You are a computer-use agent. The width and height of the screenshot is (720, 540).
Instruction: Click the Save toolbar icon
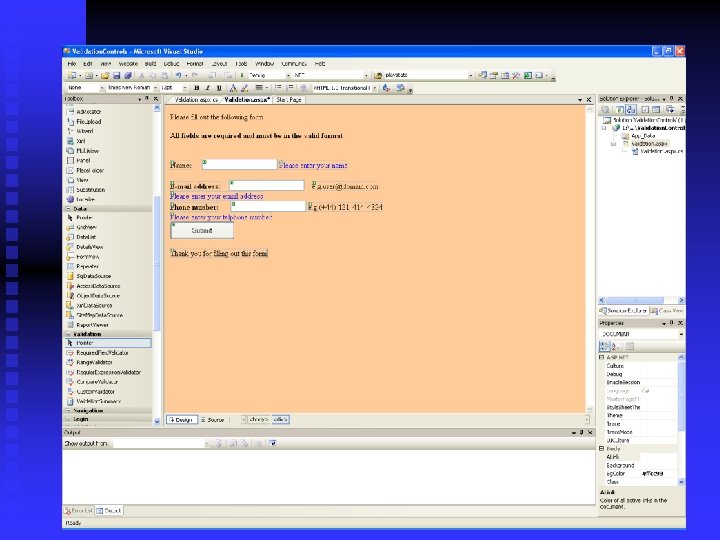coord(117,75)
